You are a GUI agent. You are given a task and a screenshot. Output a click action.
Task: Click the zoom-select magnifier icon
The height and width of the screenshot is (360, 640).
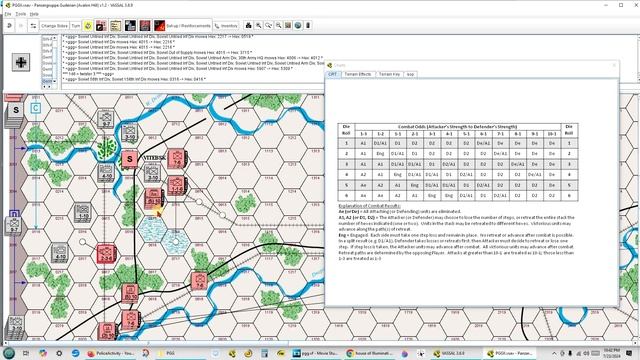[x=268, y=25]
